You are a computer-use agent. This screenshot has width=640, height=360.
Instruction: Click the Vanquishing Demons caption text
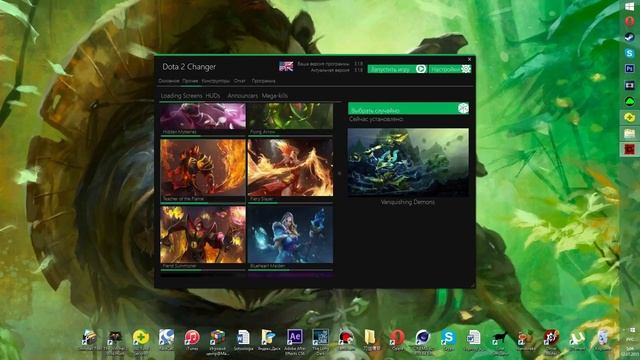click(407, 202)
